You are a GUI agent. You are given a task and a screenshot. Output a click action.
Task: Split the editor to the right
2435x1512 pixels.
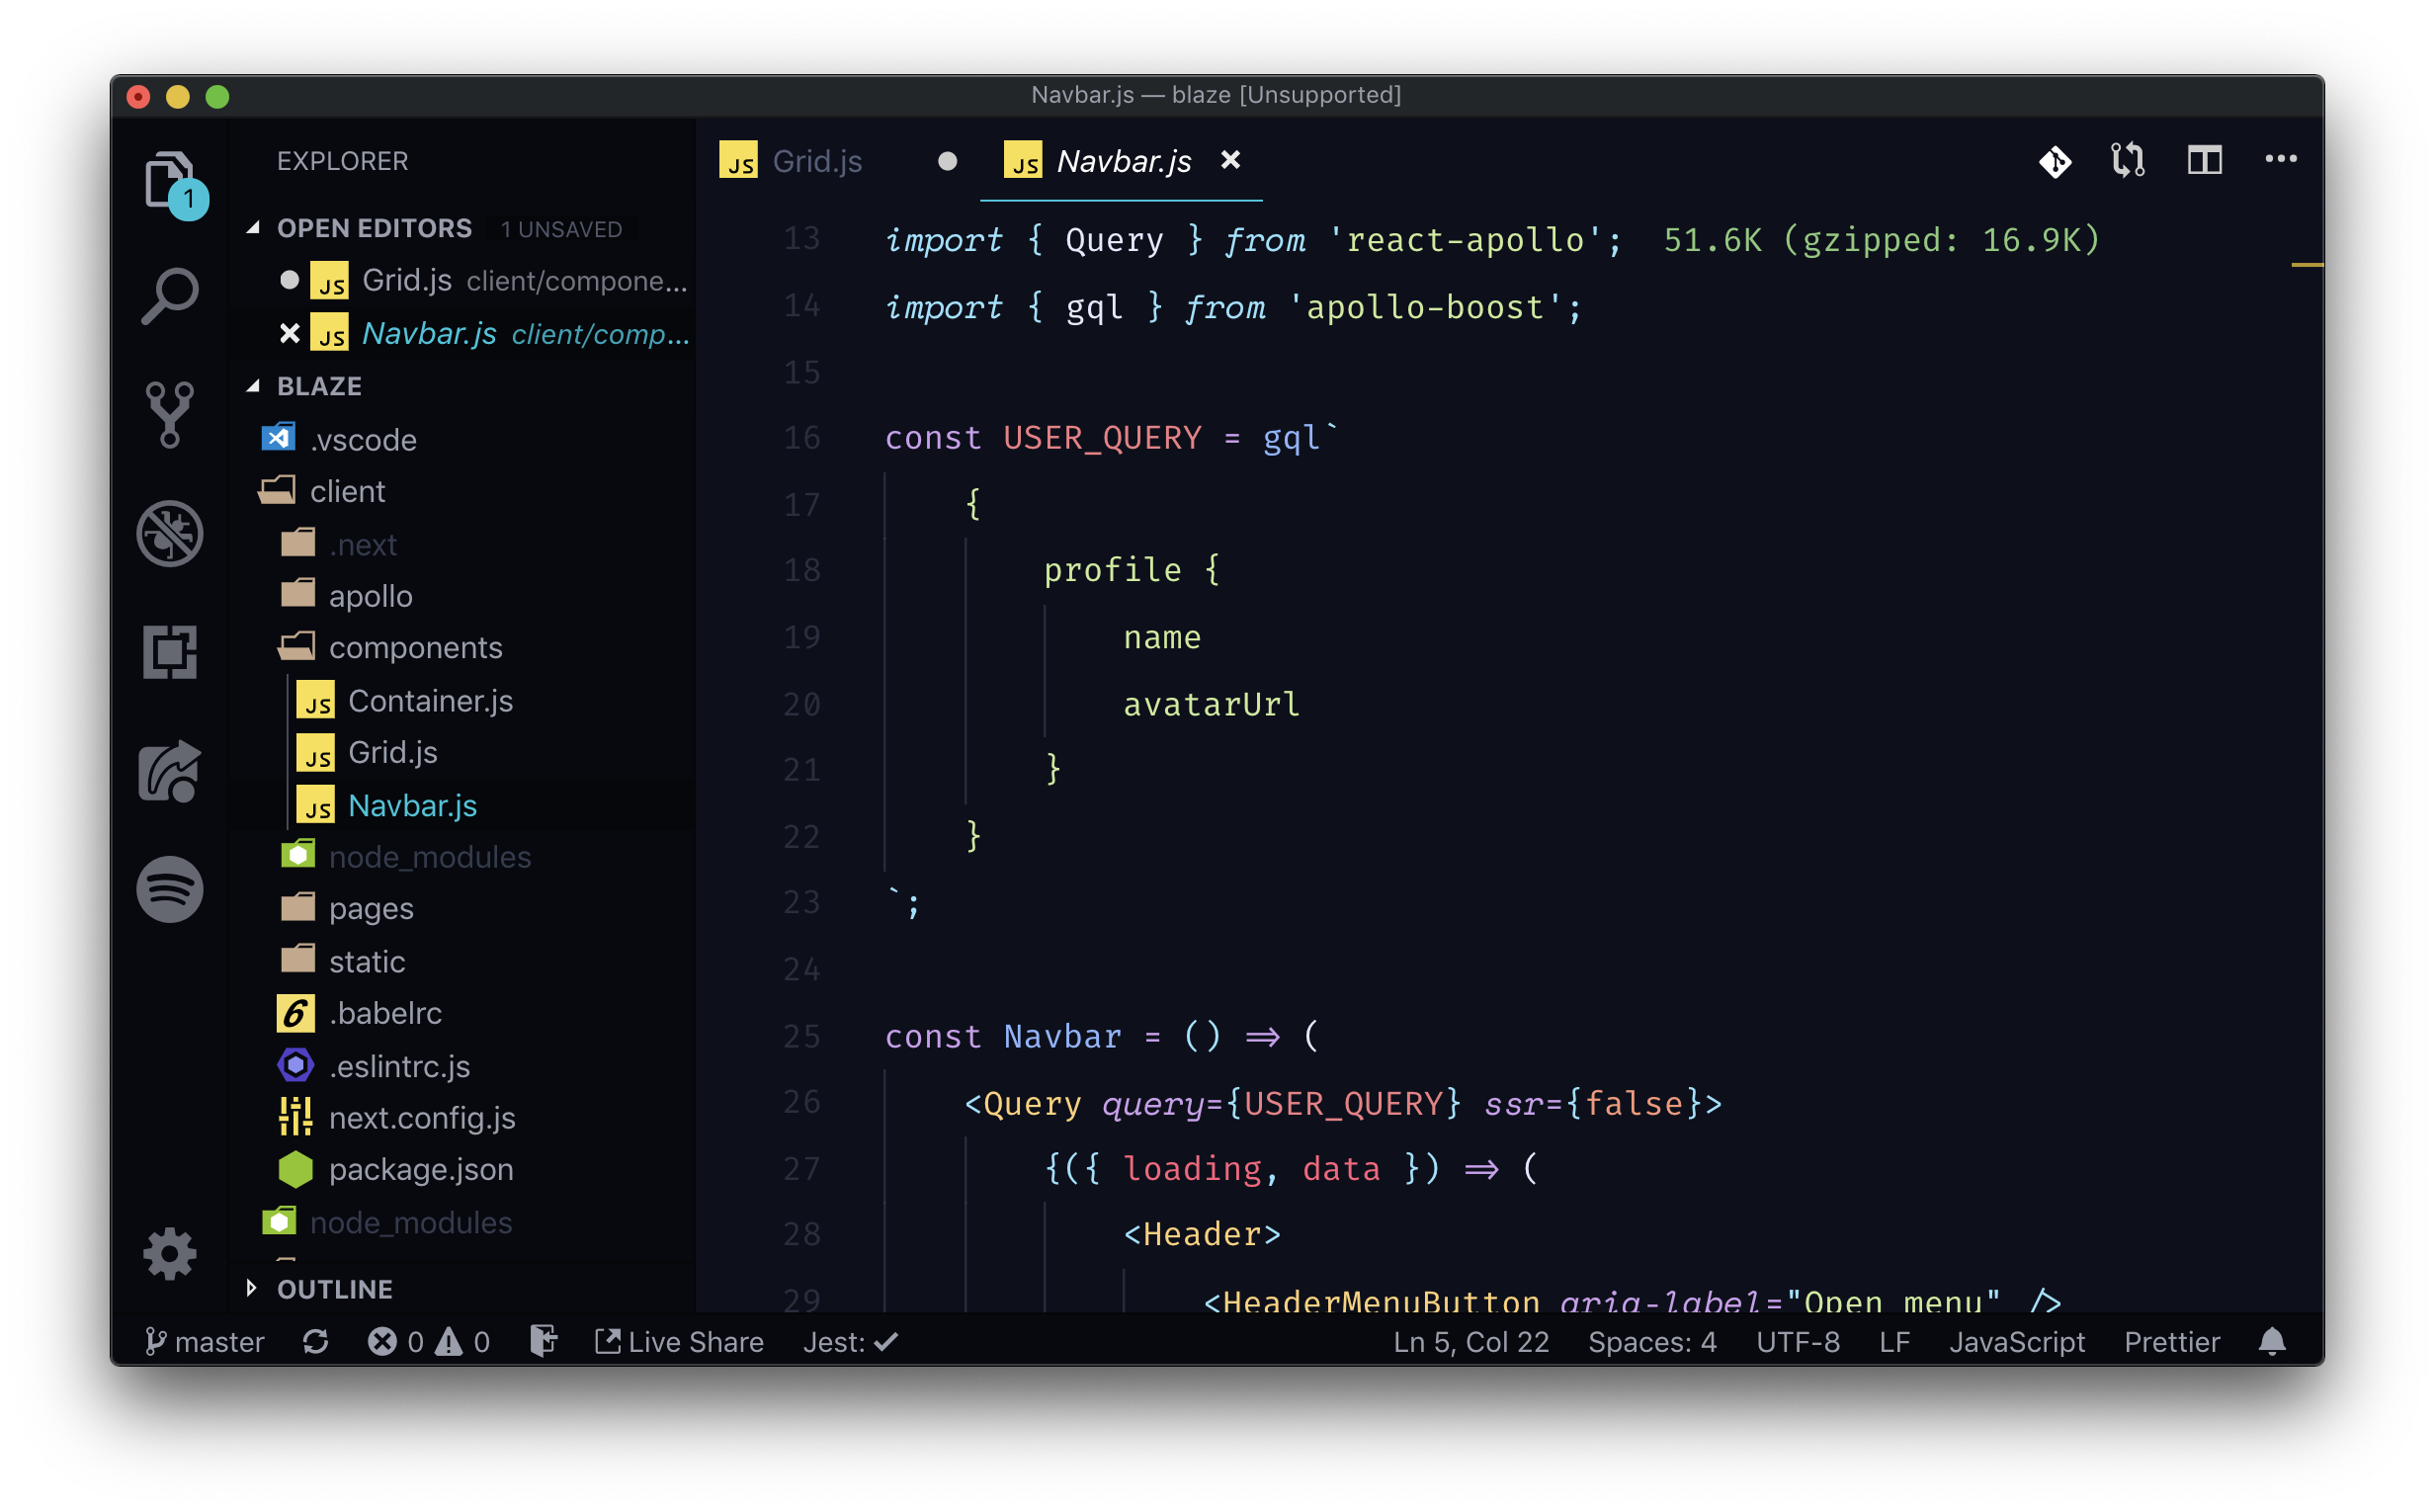click(x=2204, y=160)
